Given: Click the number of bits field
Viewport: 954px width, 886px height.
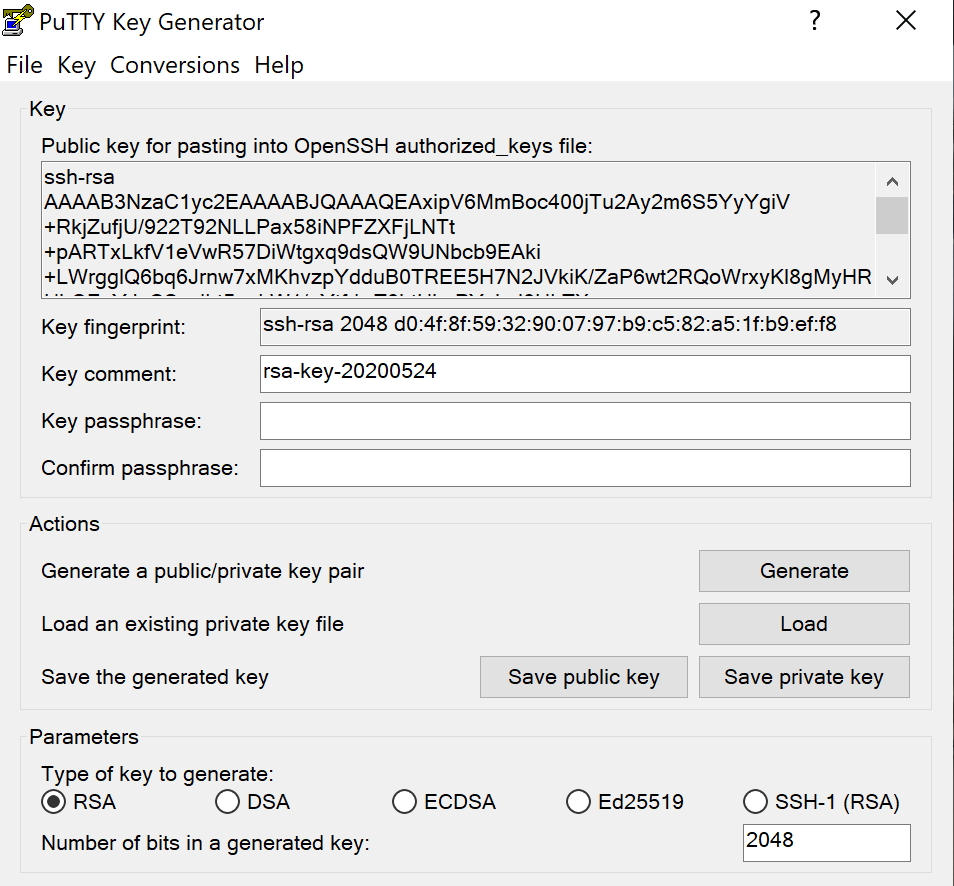Looking at the screenshot, I should coord(826,843).
